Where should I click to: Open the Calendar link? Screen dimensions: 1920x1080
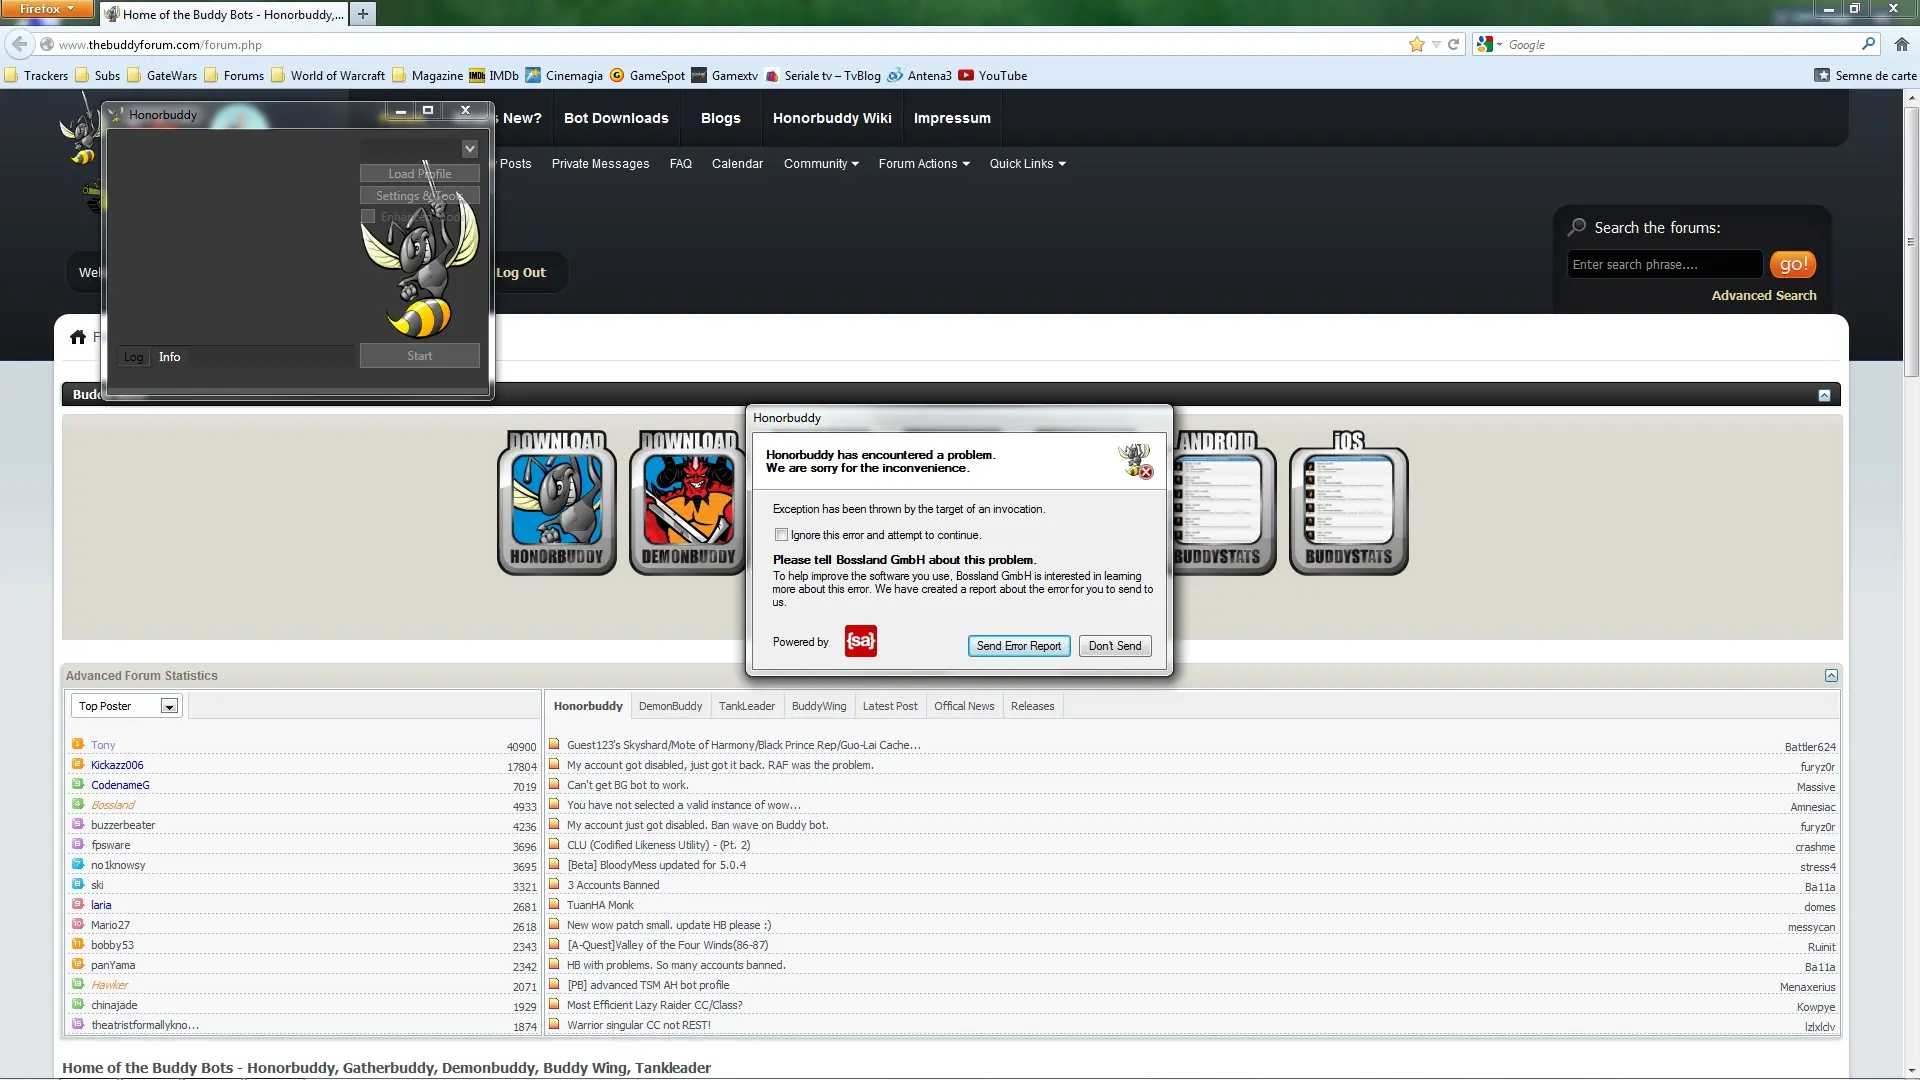(x=737, y=164)
